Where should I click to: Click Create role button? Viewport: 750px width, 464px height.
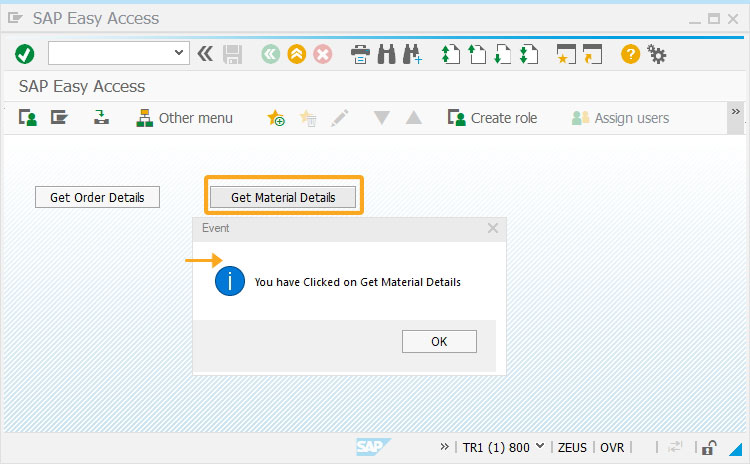click(x=492, y=118)
